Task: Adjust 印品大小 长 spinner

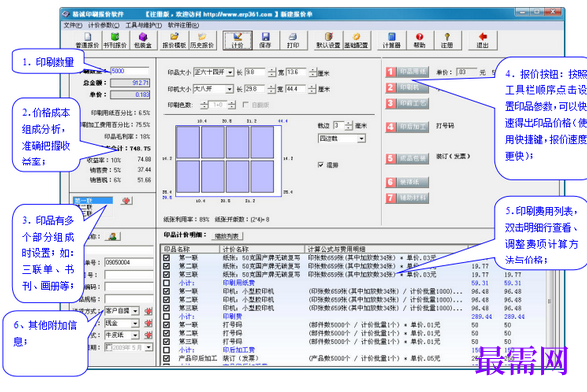Action: coord(272,72)
